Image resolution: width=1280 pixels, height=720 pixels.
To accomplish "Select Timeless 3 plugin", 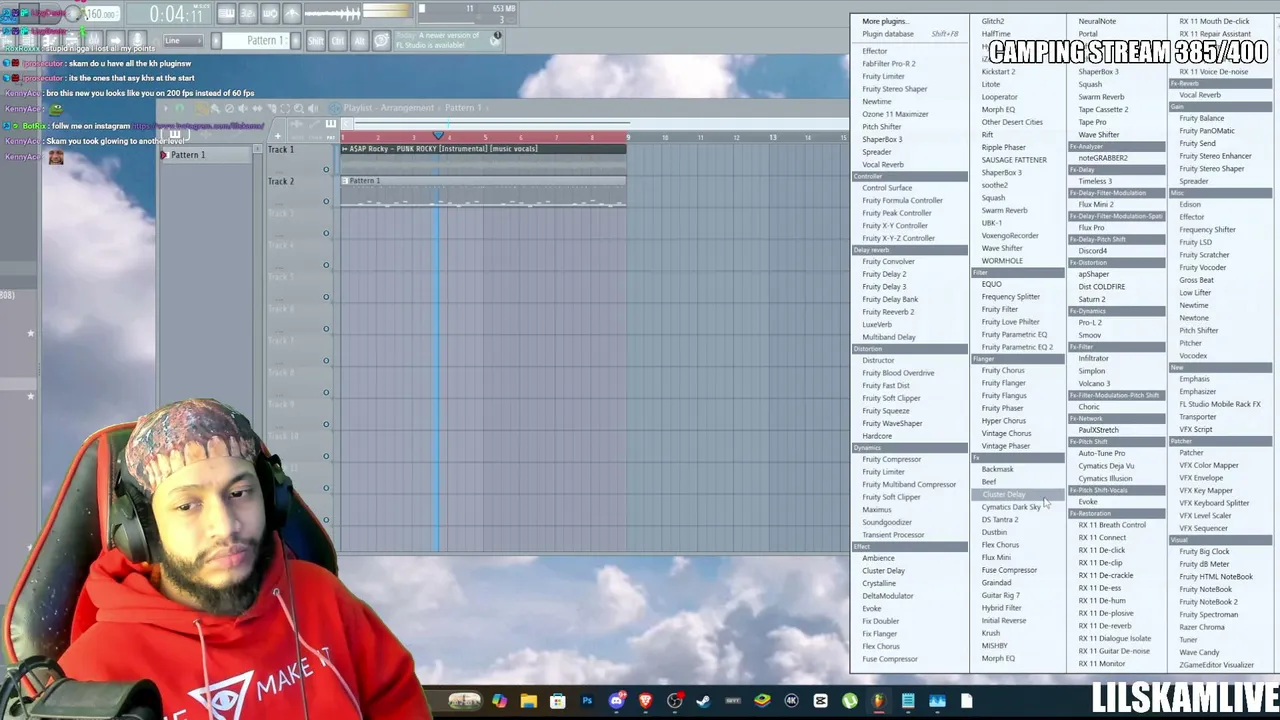I will (x=1094, y=181).
